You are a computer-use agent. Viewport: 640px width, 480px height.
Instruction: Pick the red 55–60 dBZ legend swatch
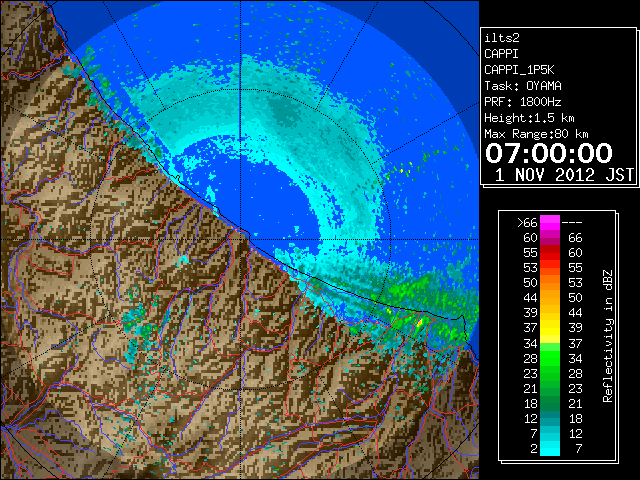click(550, 253)
